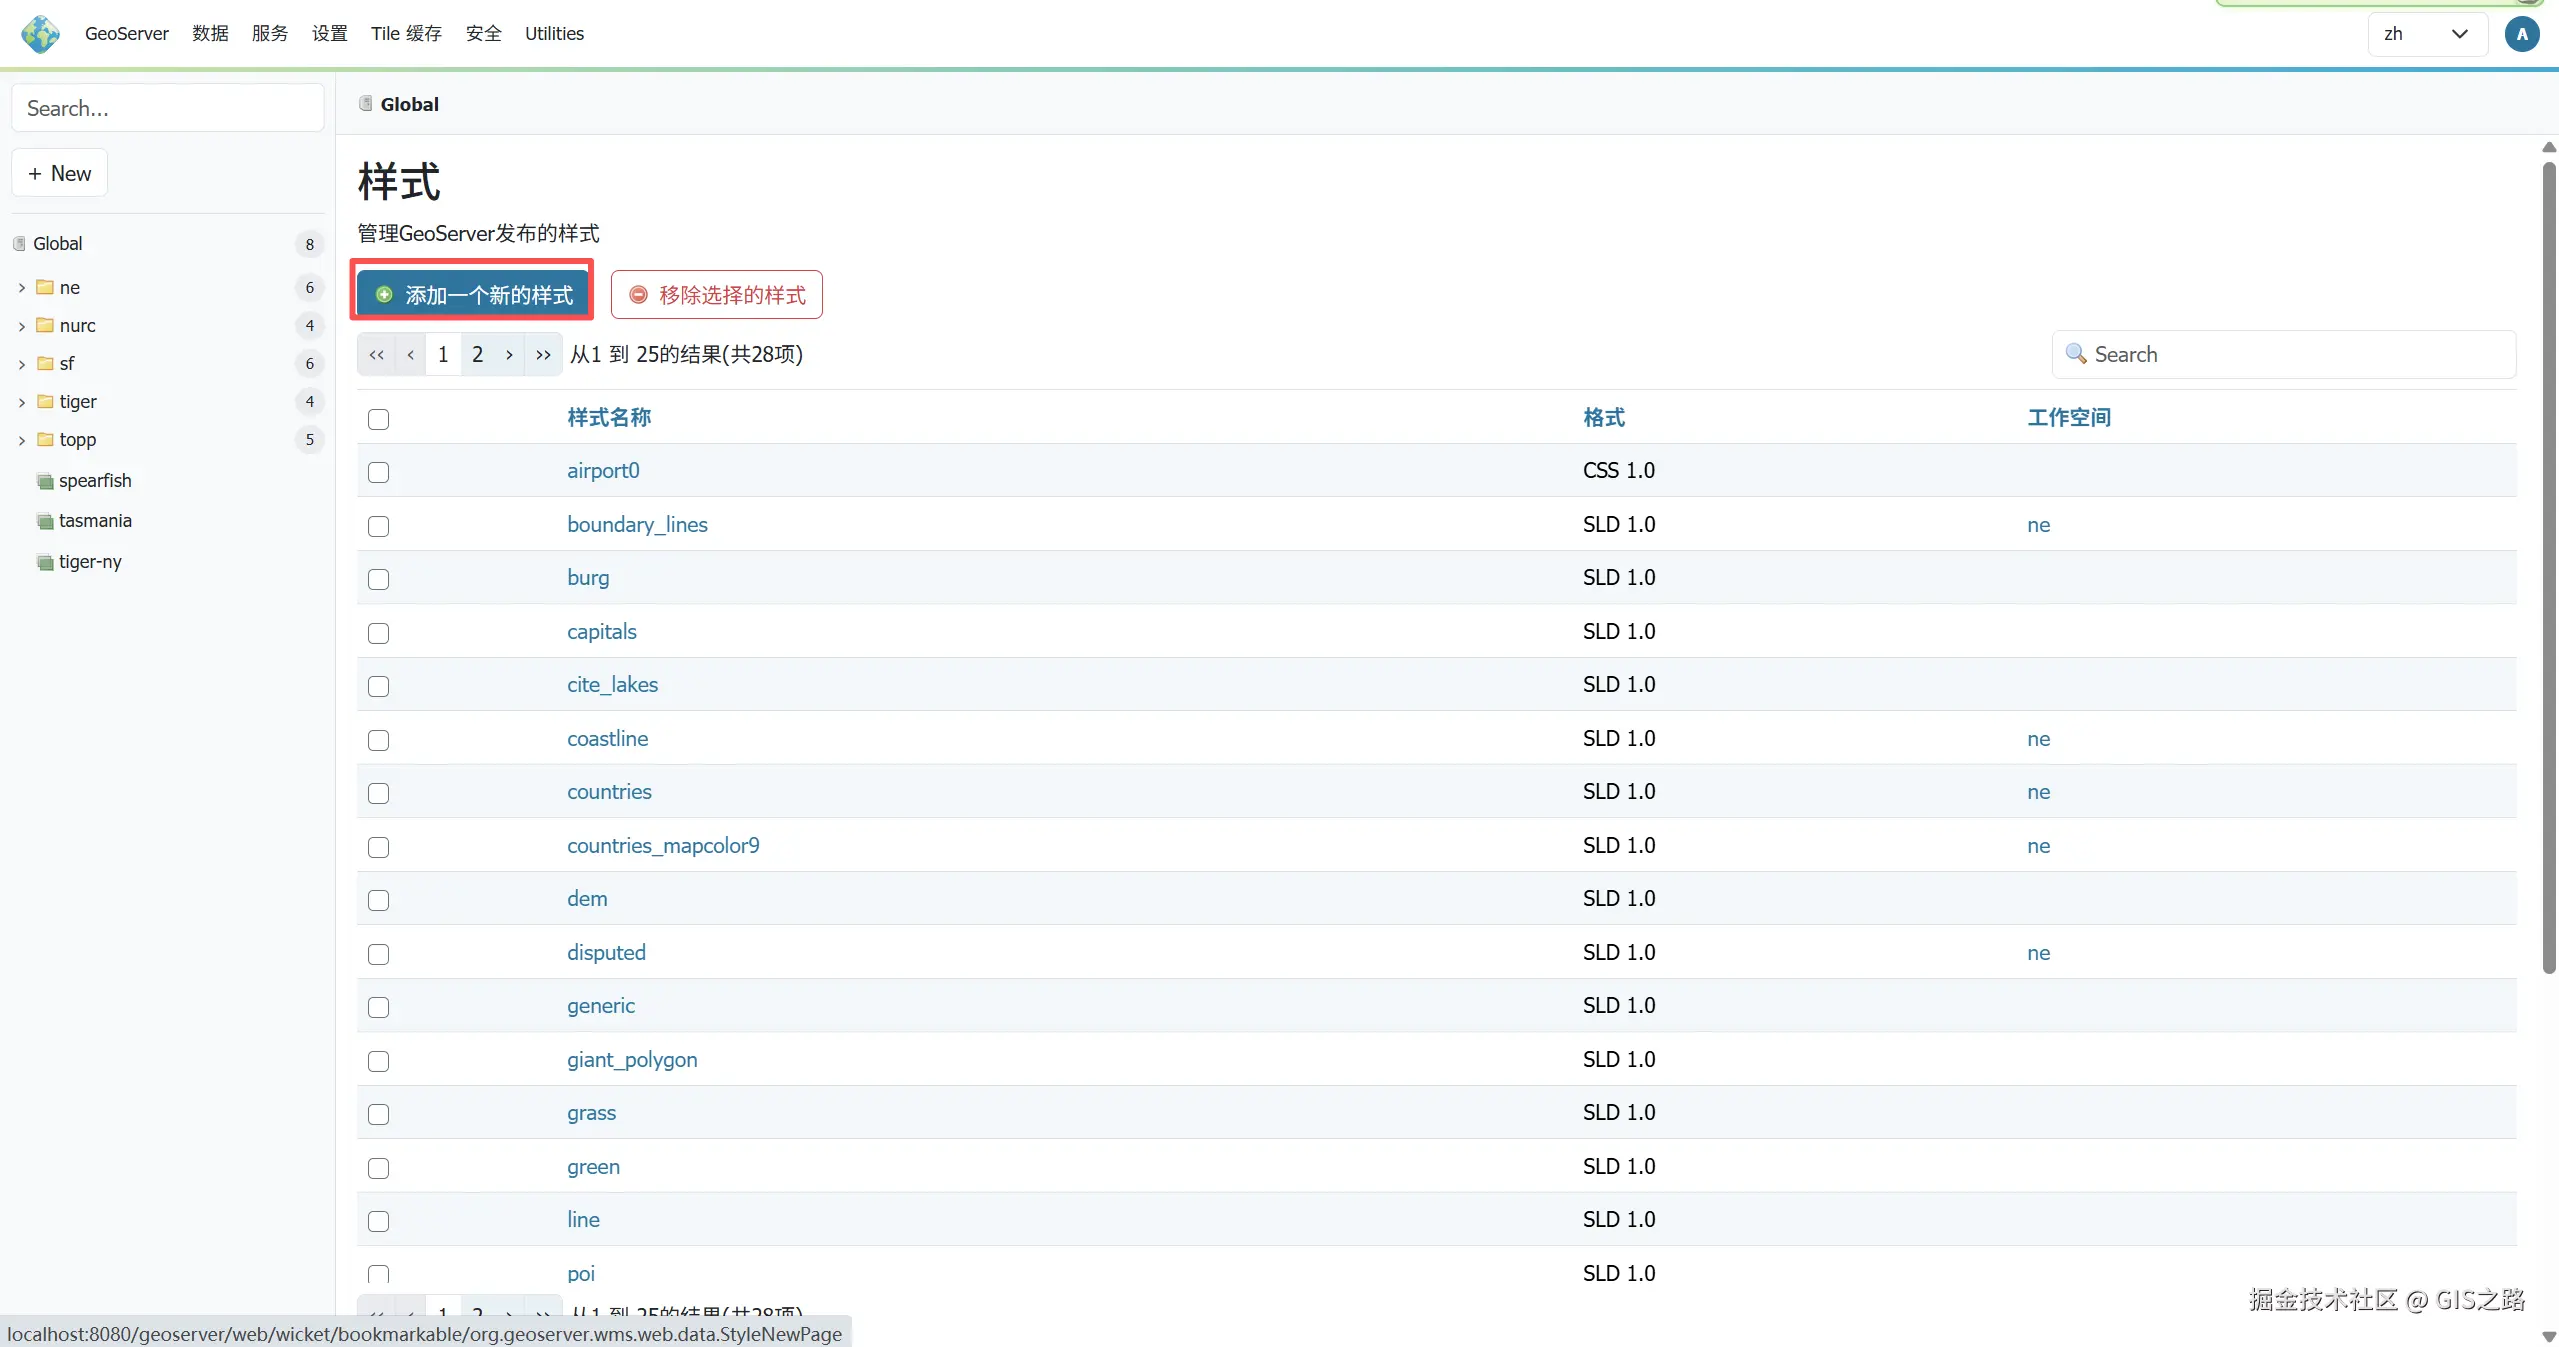Check the airport0 style checkbox

tap(378, 472)
